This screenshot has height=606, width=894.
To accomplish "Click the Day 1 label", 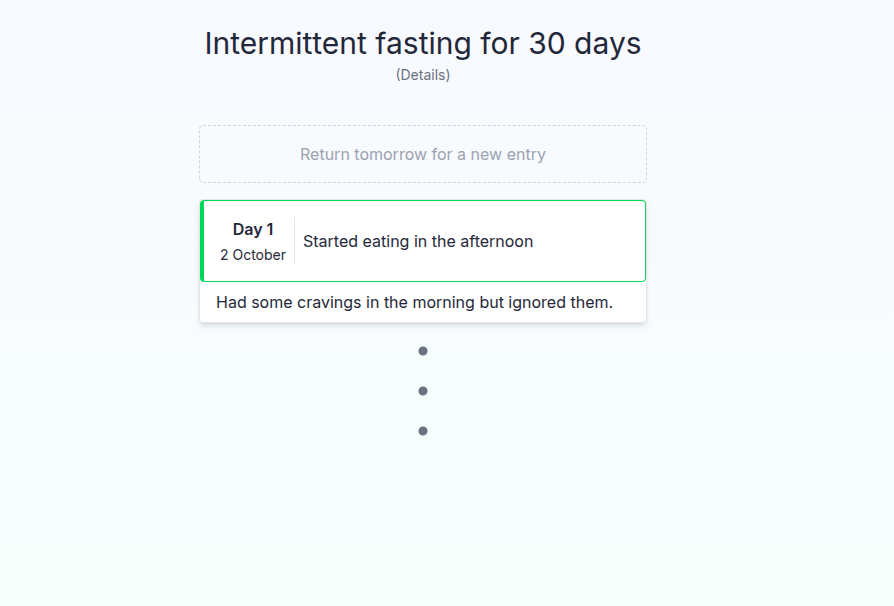I will pyautogui.click(x=252, y=229).
